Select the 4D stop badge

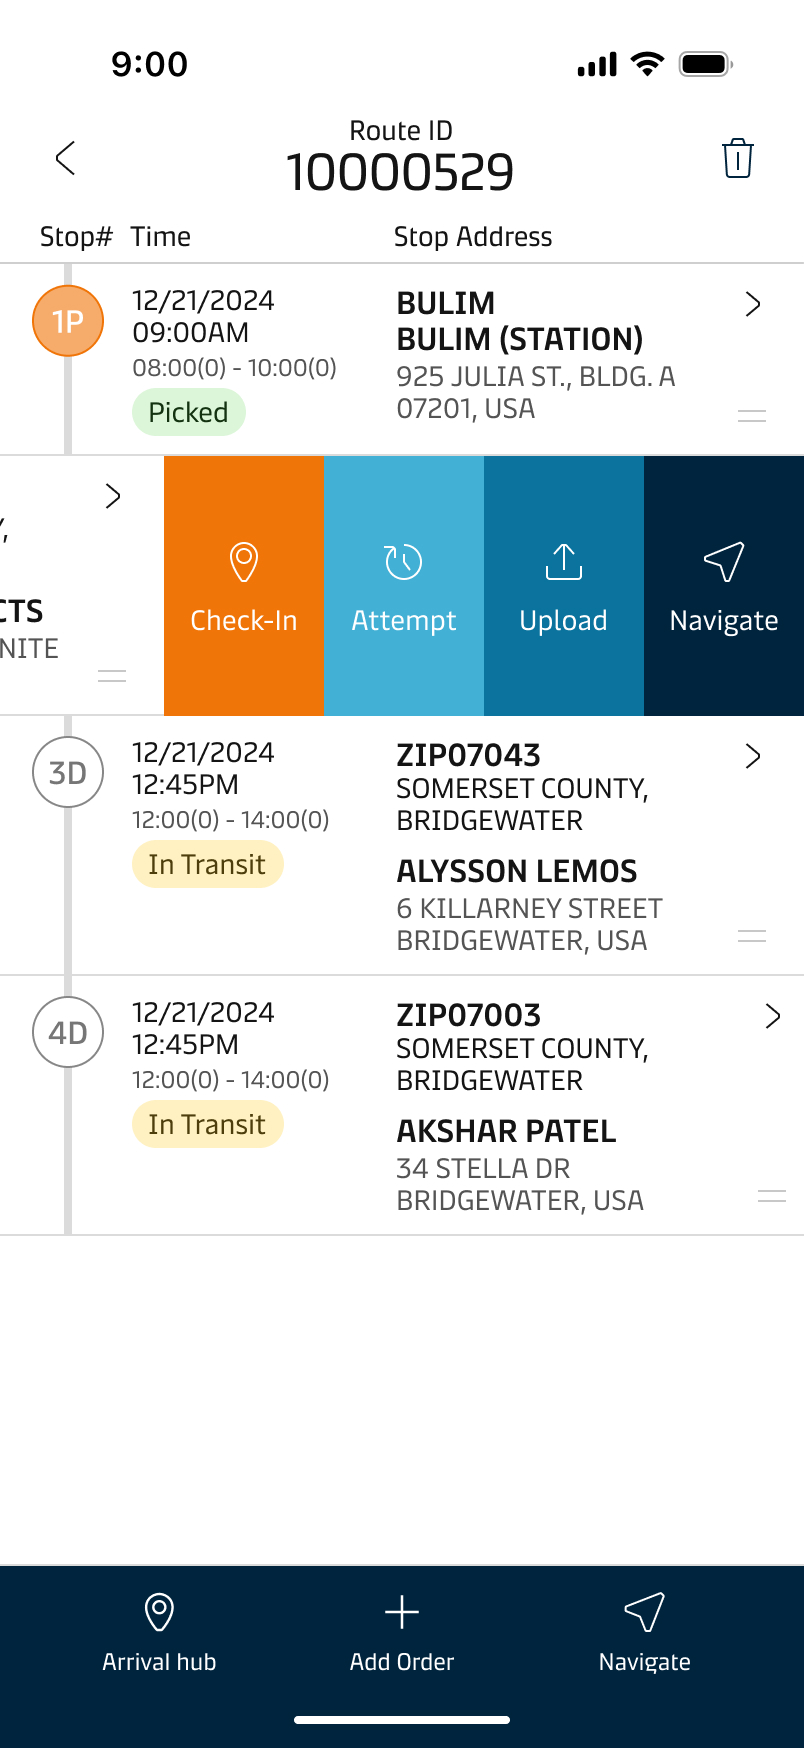point(68,1033)
